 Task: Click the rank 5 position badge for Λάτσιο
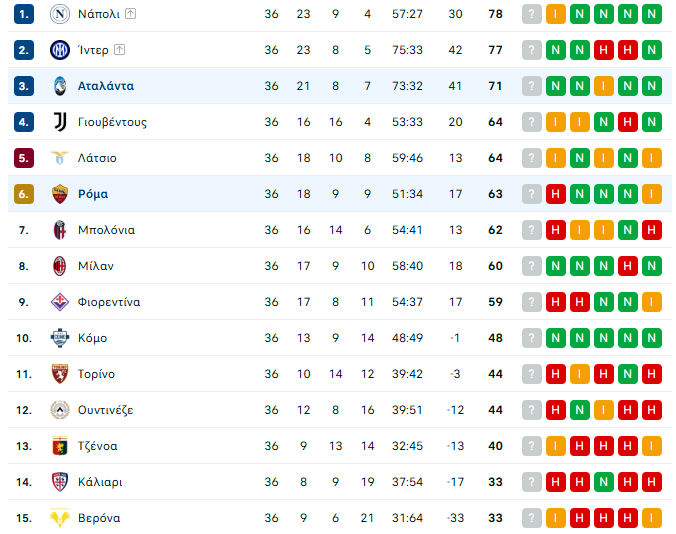[24, 158]
